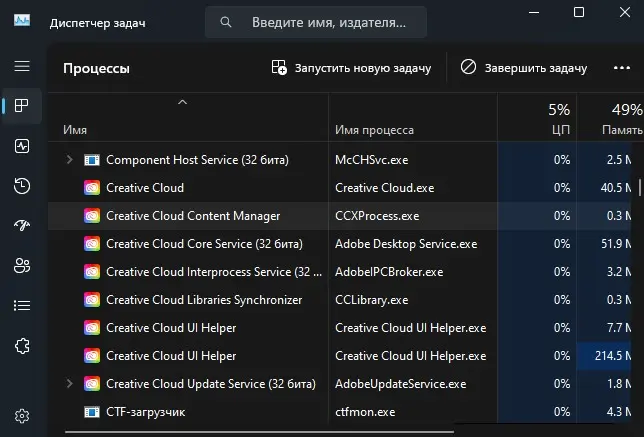The width and height of the screenshot is (644, 437).
Task: Click the Завершить задачу button
Action: 523,68
